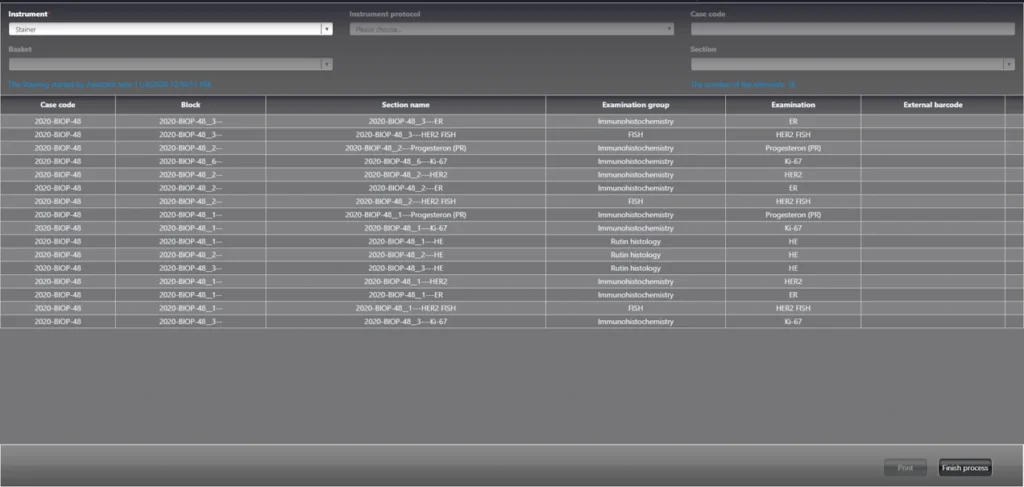Click the Case code input field
Screen dimensions: 1024x487
click(852, 29)
